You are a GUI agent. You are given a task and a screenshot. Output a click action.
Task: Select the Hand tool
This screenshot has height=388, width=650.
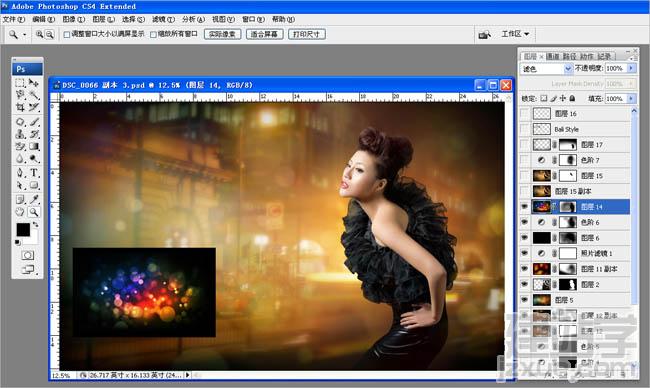coord(20,212)
